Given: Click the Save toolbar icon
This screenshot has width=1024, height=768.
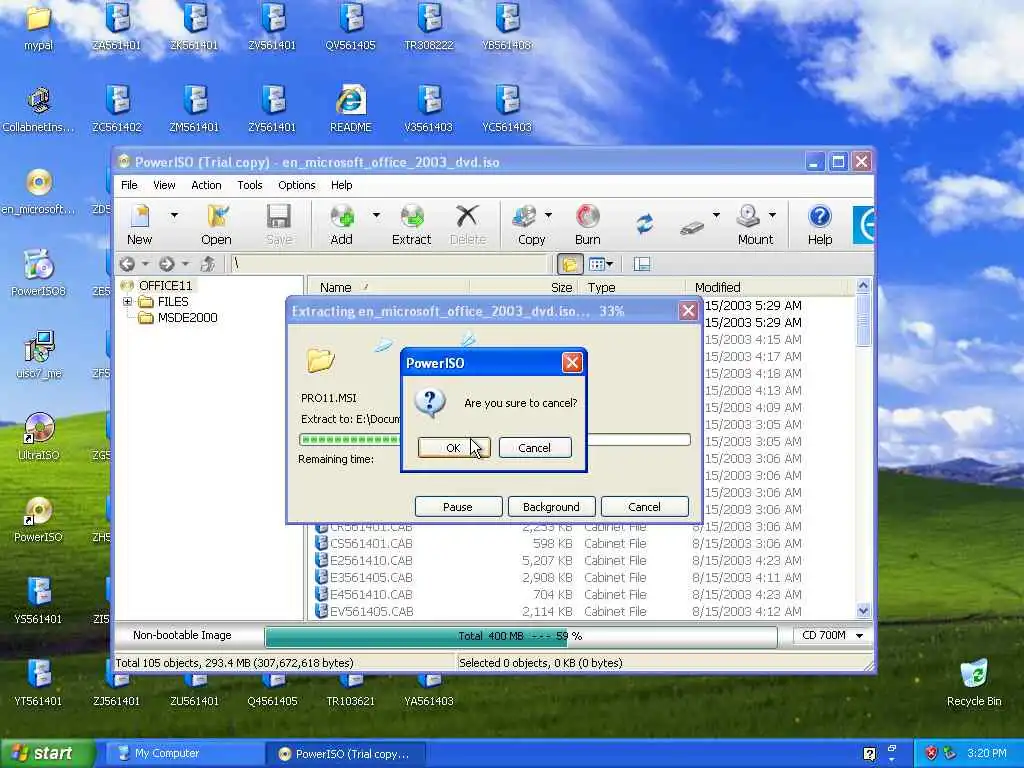Looking at the screenshot, I should [279, 224].
